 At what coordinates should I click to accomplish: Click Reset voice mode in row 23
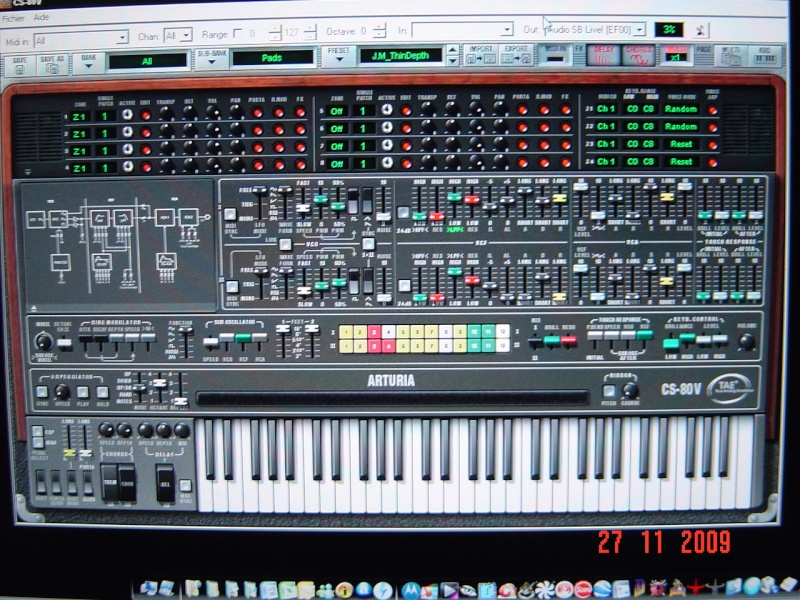(x=681, y=144)
